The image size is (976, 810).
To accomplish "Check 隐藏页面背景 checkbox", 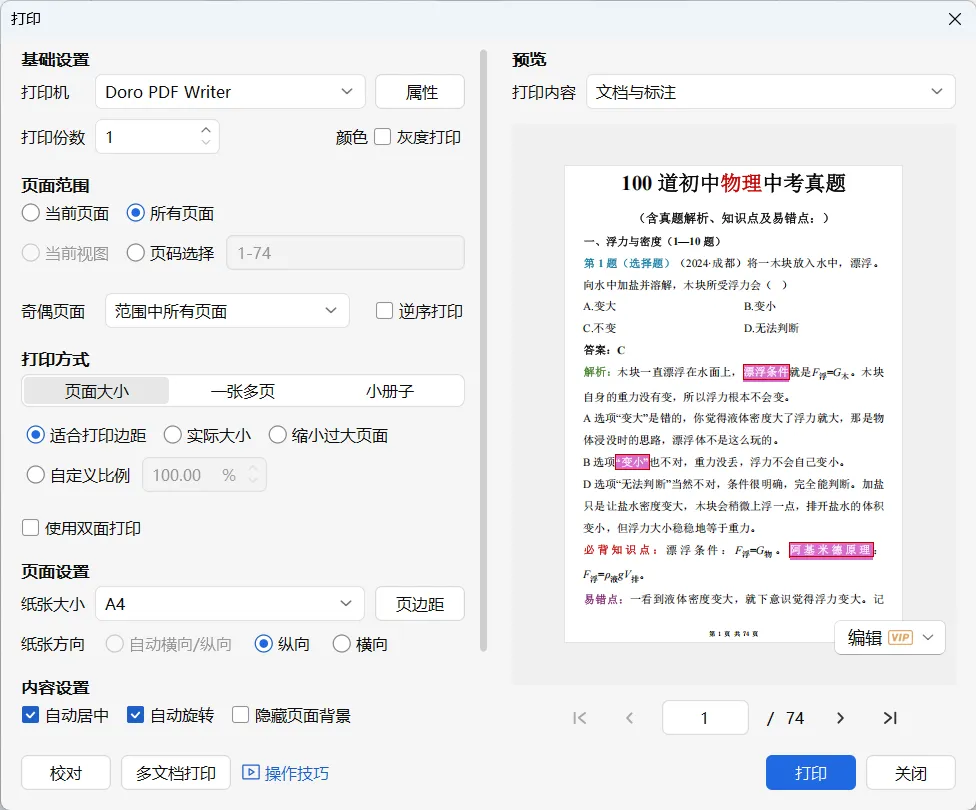I will (240, 715).
